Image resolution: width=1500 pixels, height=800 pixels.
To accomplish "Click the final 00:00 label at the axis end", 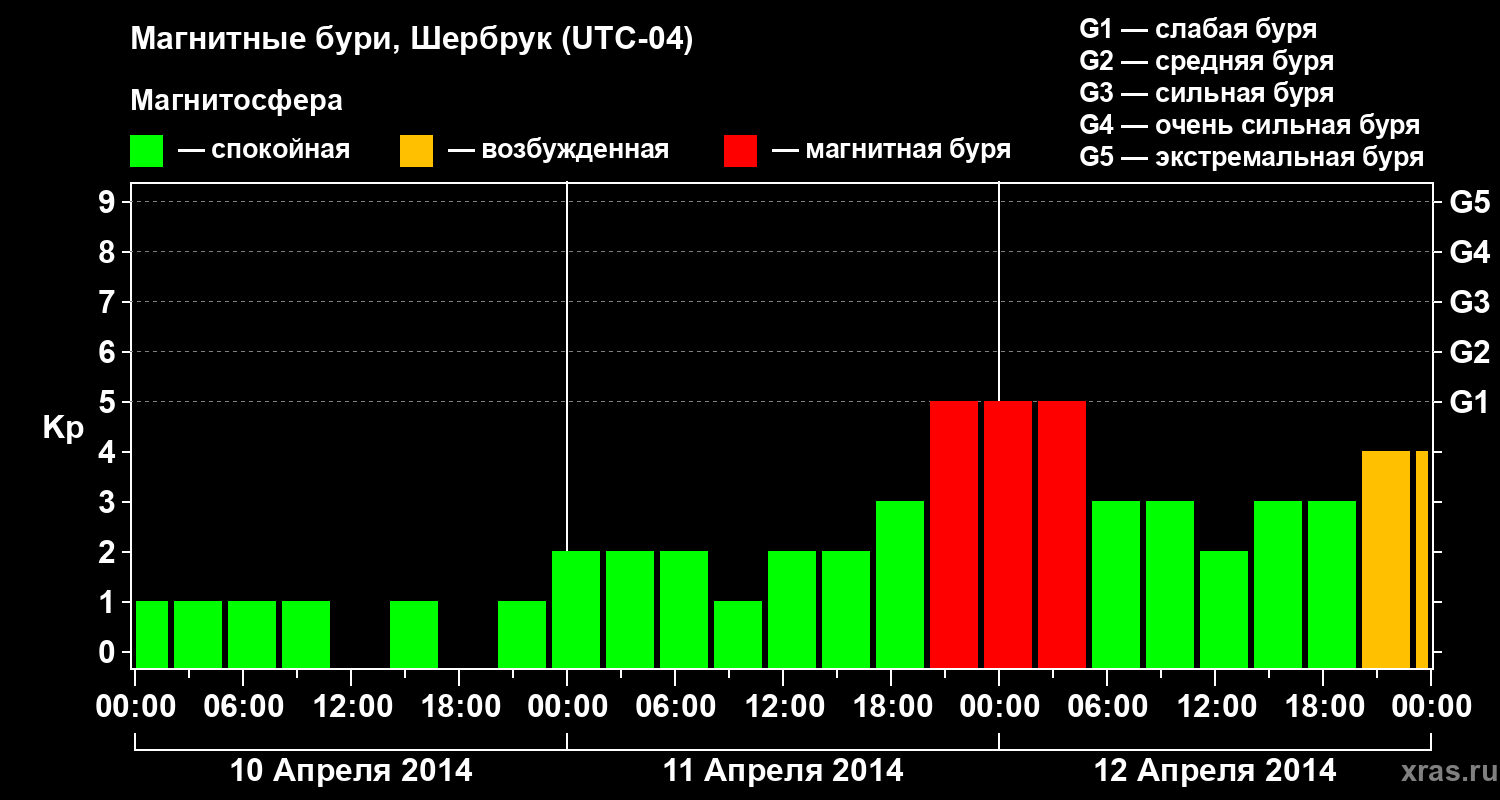I will coord(1431,707).
